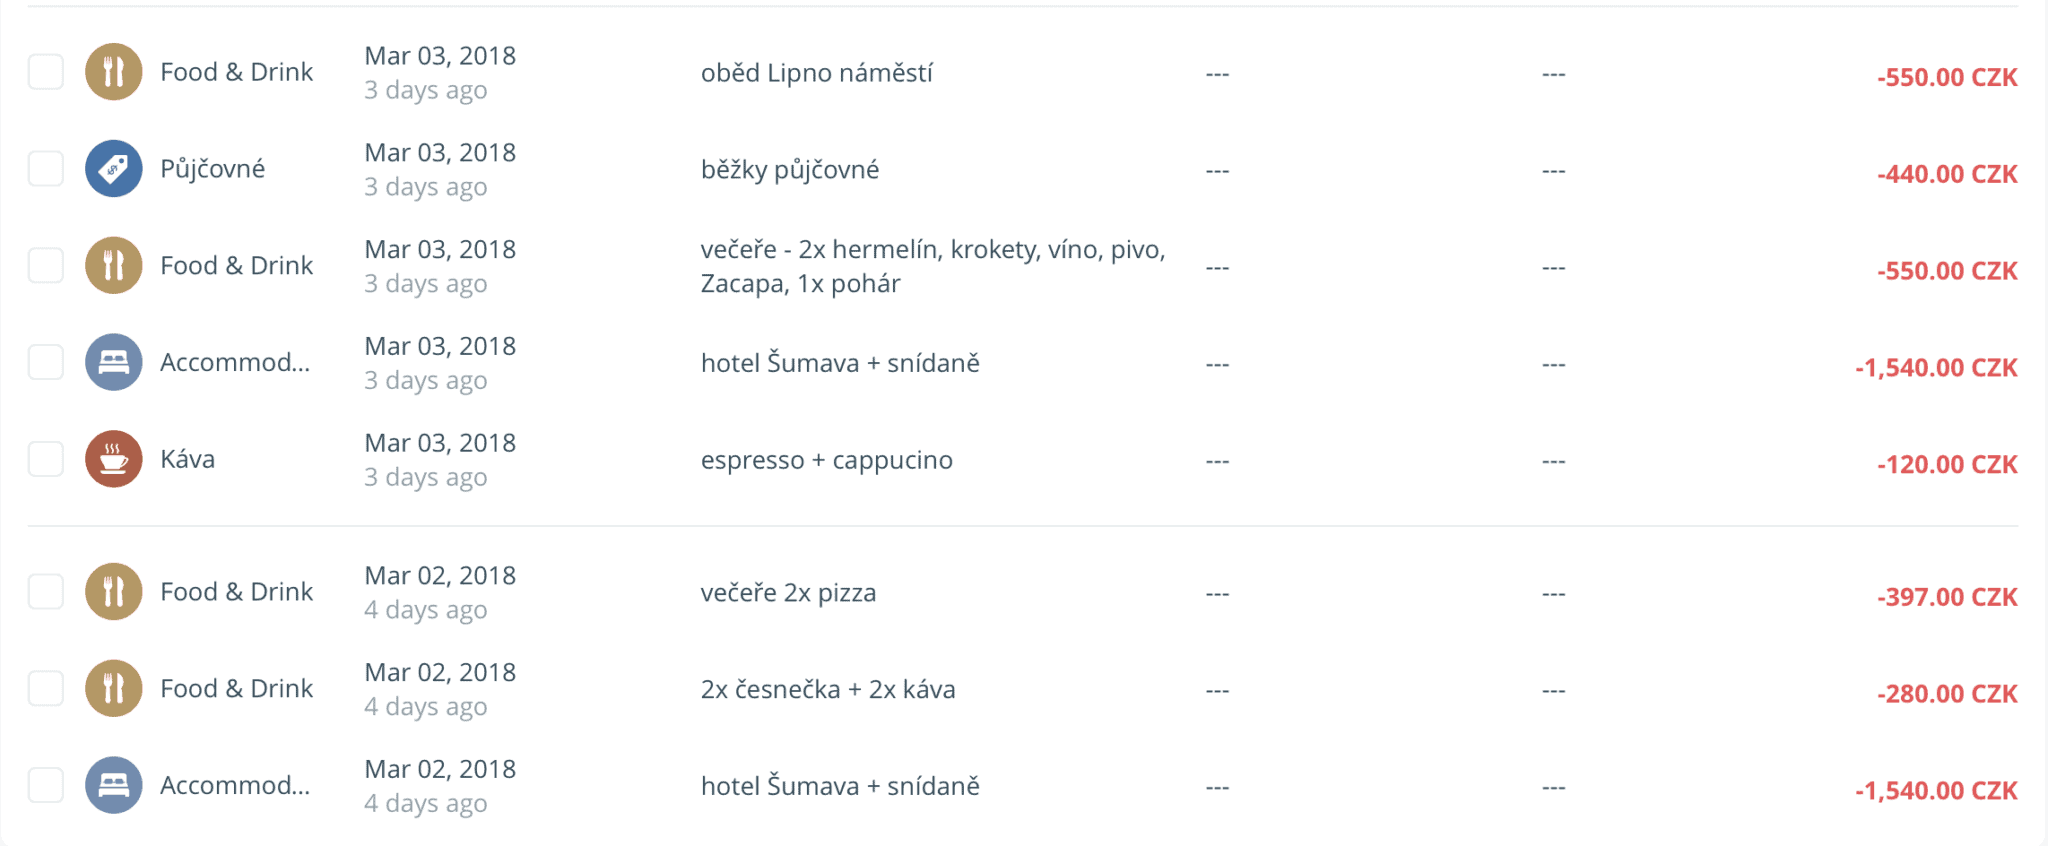Click the Food & Drink icon next to 2x česnečka + 2x káva

tap(113, 688)
